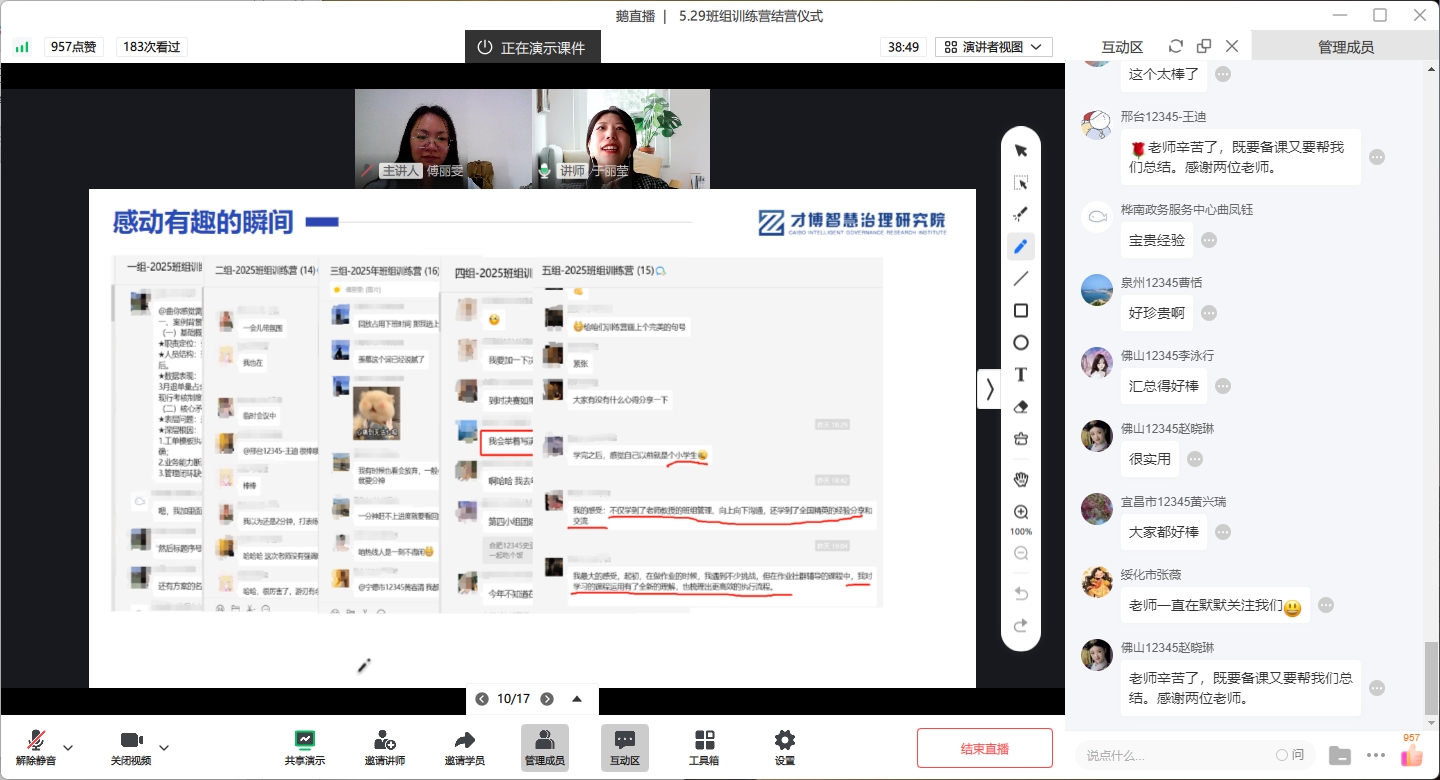Go to the next slide
This screenshot has width=1440, height=780.
(547, 699)
